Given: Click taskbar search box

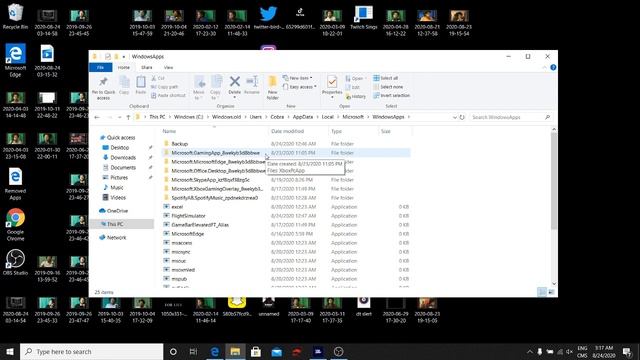Looking at the screenshot, I should point(91,351).
